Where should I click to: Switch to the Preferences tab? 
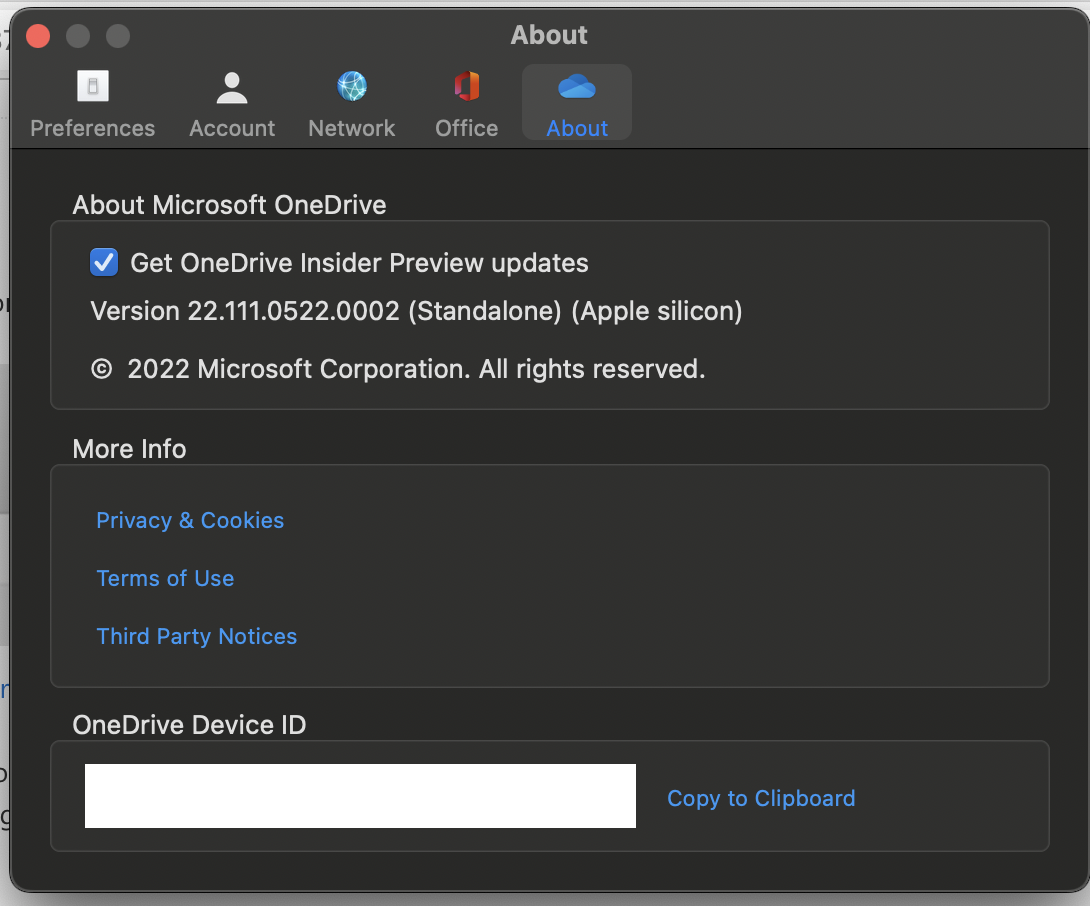click(92, 100)
